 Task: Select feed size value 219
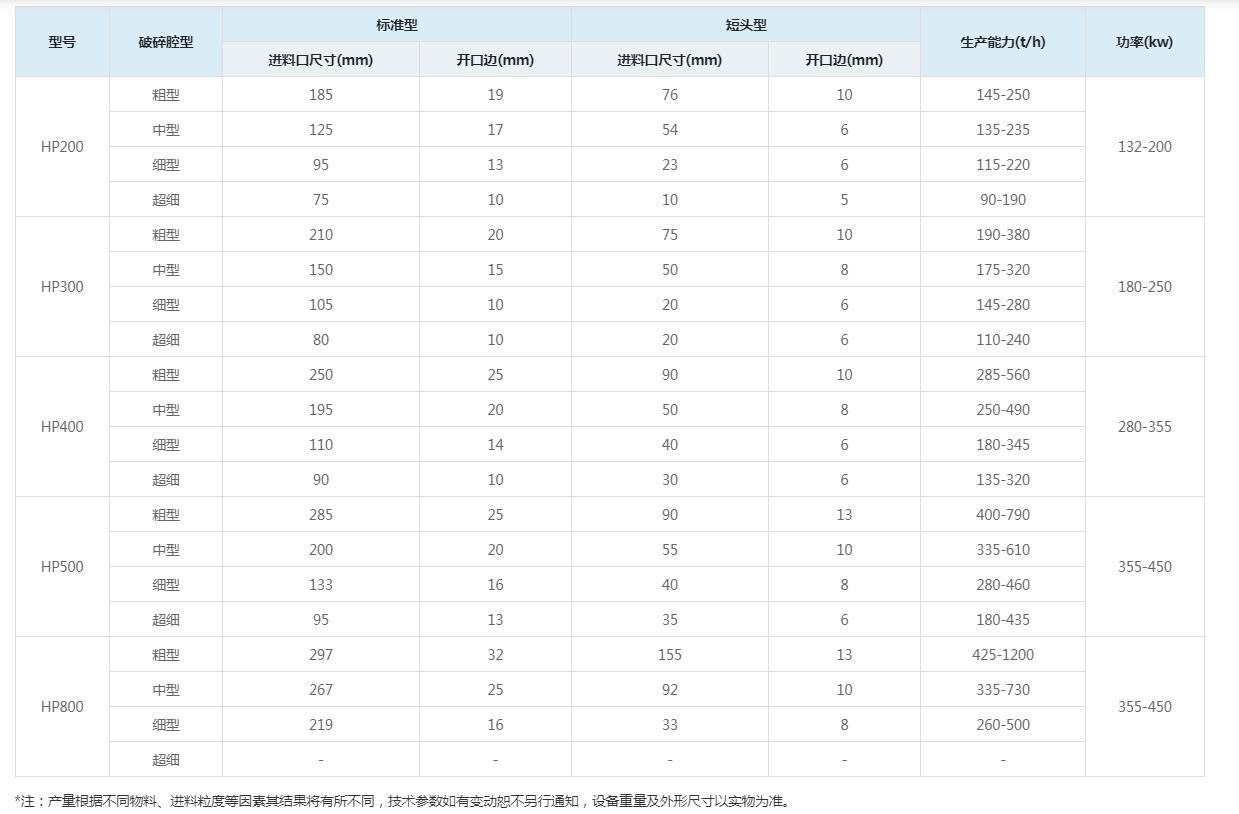click(x=321, y=725)
